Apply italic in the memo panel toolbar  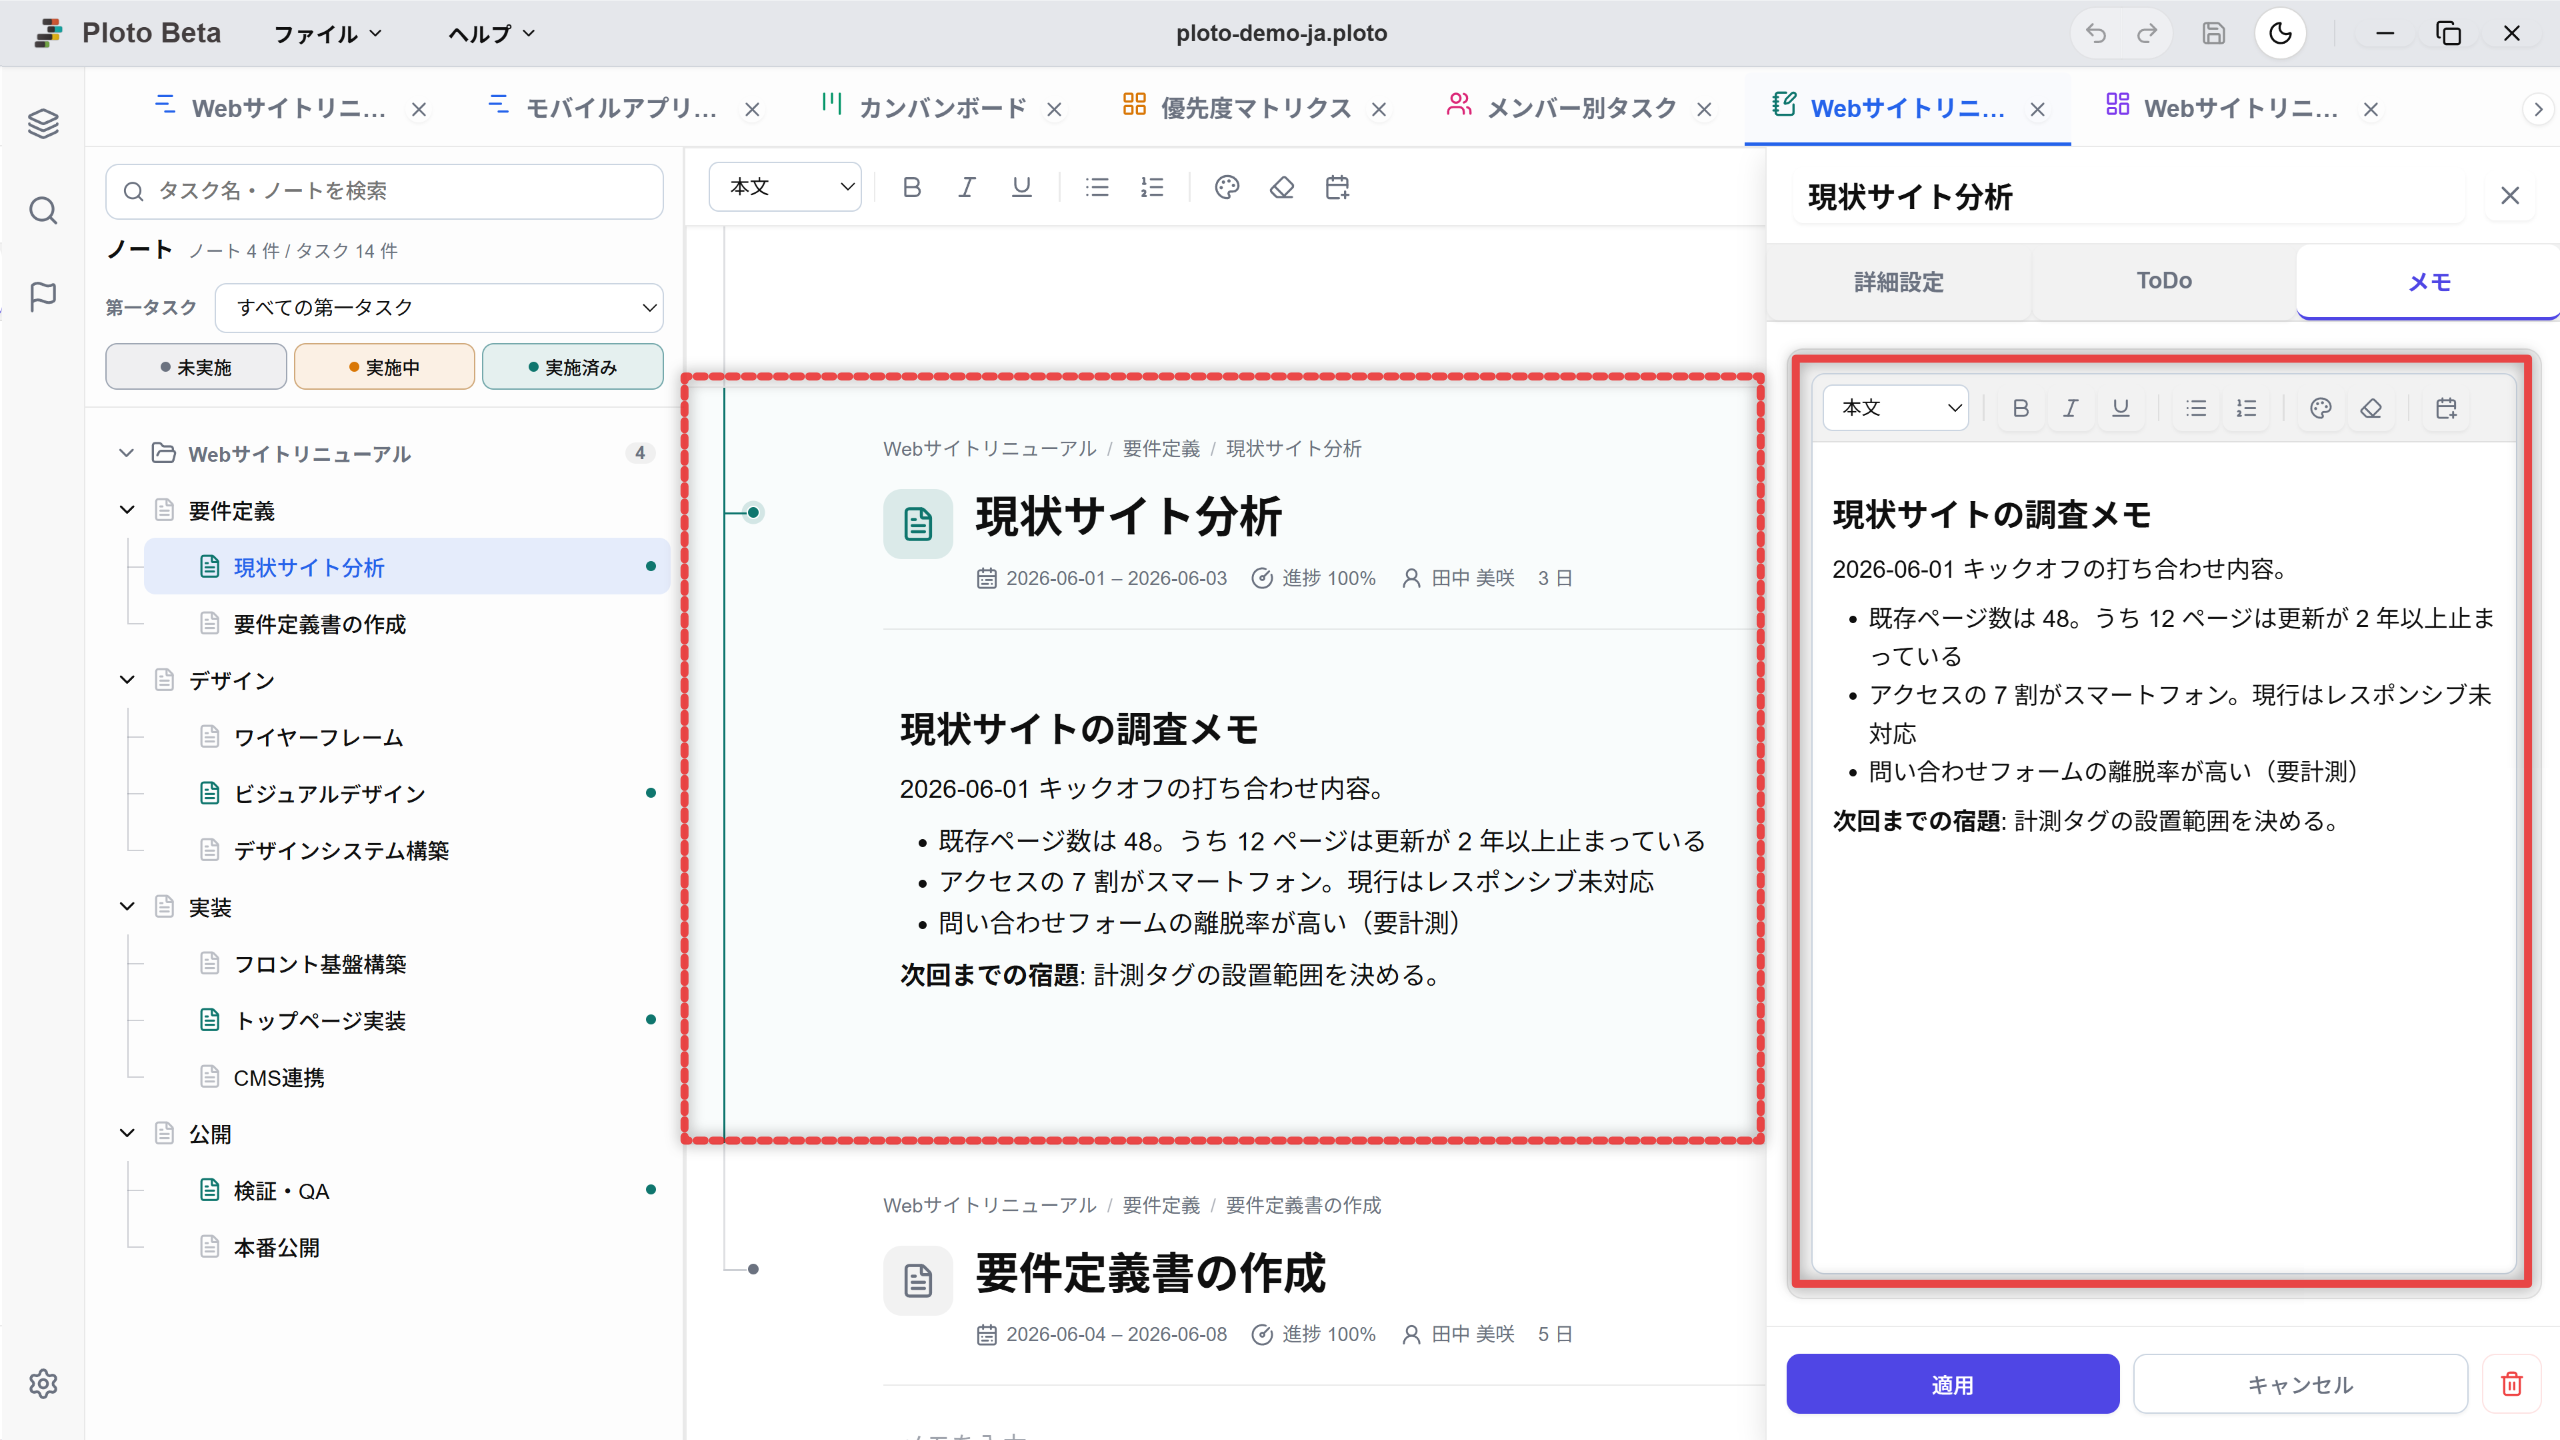click(x=2071, y=408)
